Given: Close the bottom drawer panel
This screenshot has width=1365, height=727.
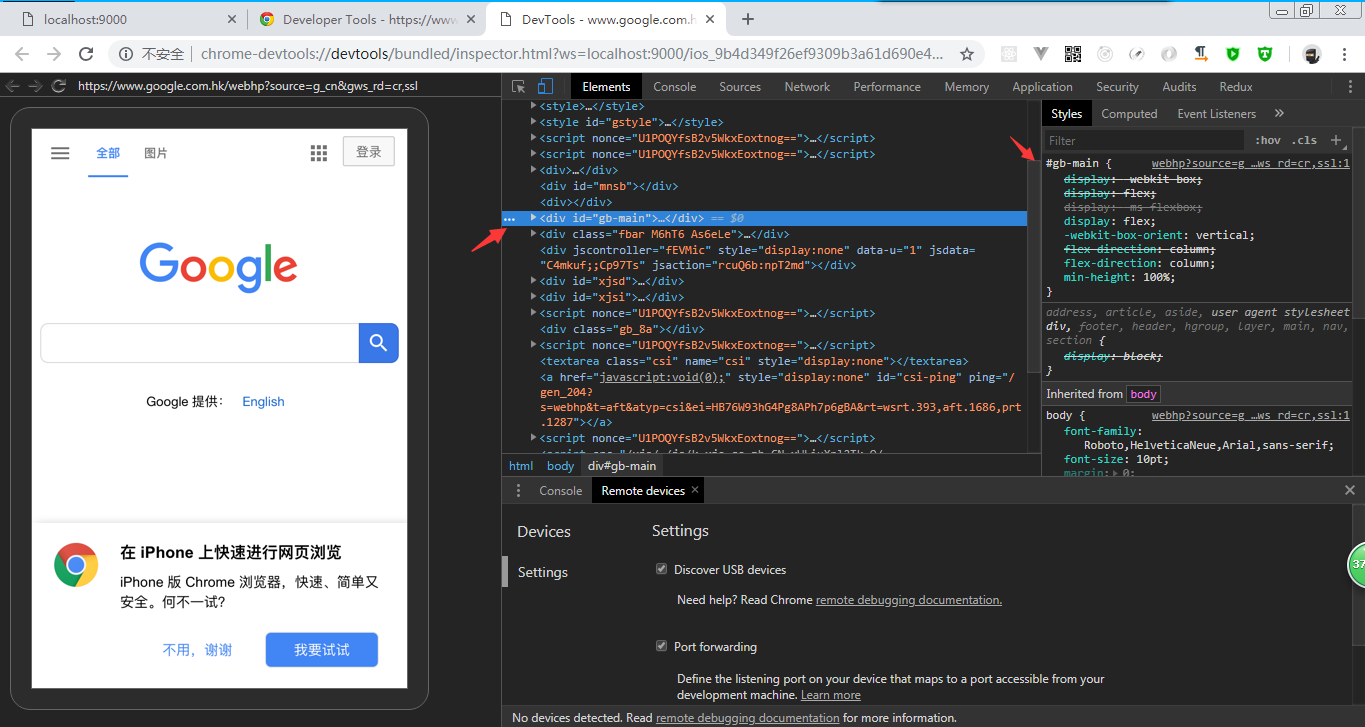Looking at the screenshot, I should tap(1350, 490).
